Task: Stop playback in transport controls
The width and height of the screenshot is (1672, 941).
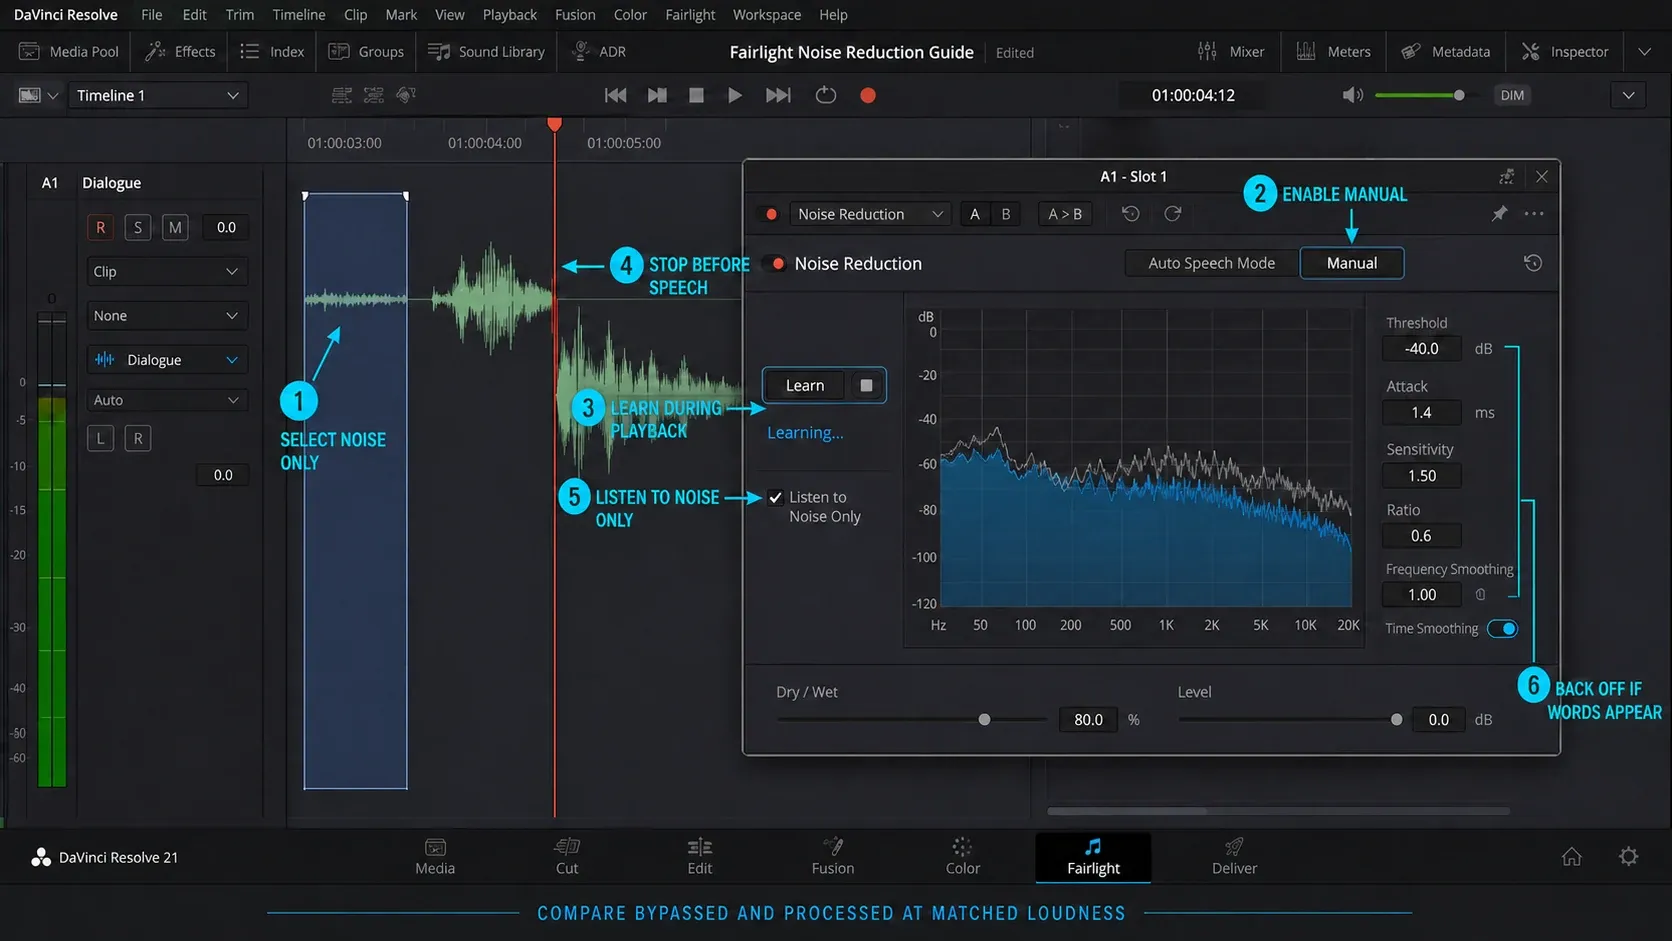Action: [696, 95]
